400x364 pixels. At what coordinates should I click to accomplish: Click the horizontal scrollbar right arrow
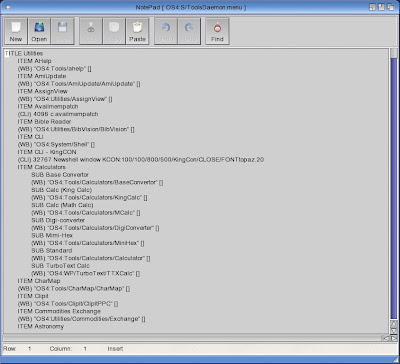point(393,338)
